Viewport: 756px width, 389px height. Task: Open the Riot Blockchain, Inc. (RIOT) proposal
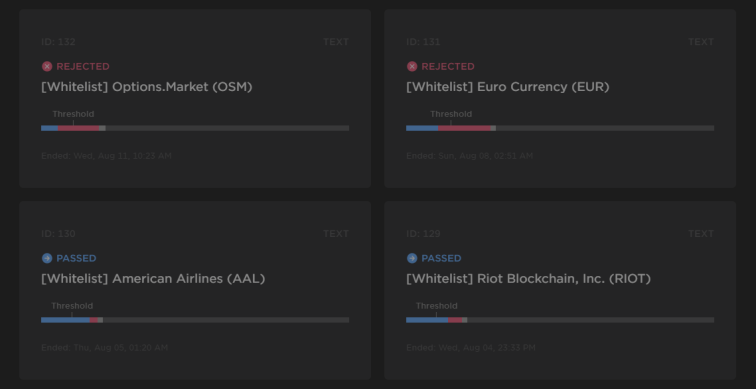coord(528,279)
